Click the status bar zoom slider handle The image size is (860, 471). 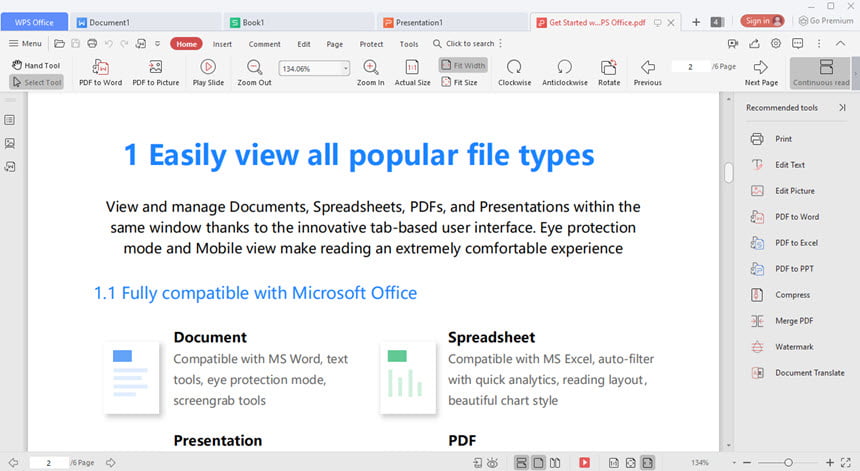pyautogui.click(x=788, y=463)
